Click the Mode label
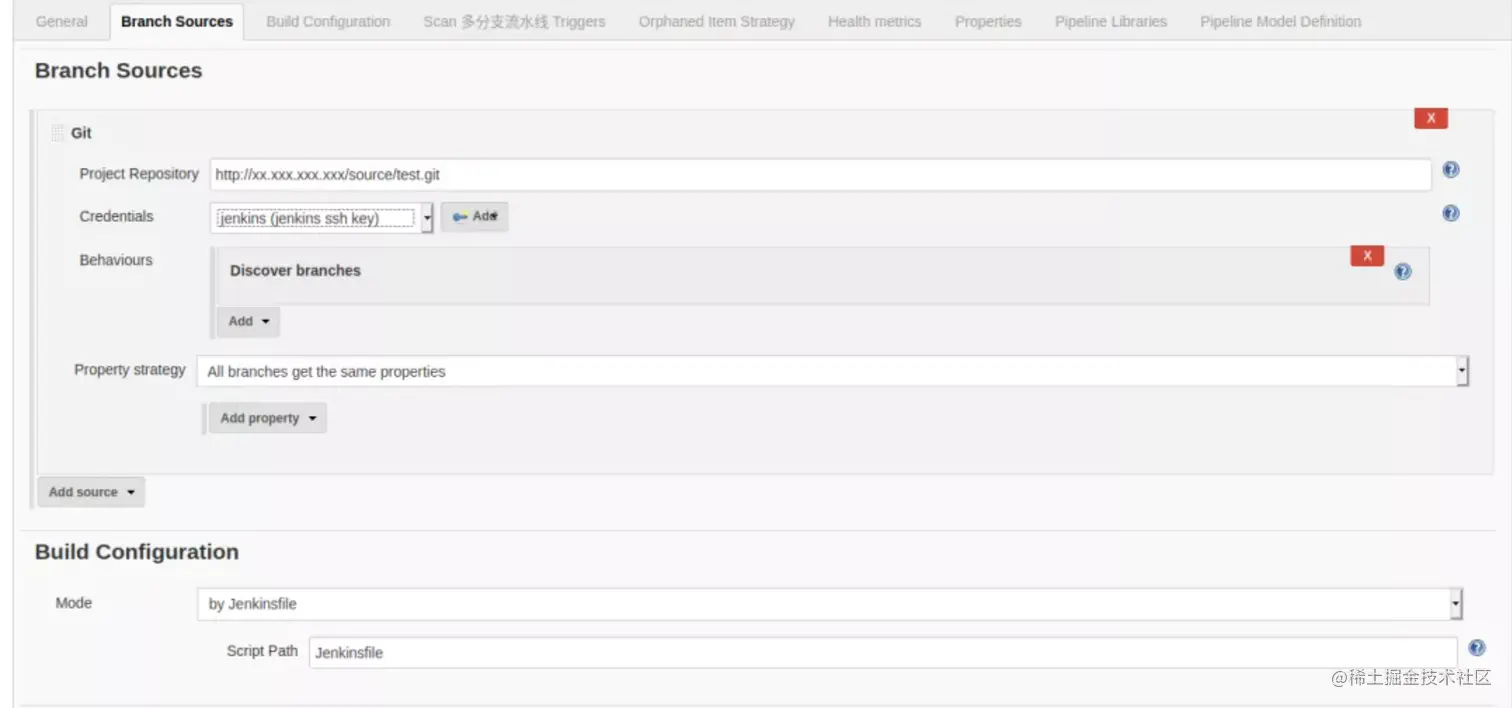Viewport: 1512px width, 708px height. [74, 603]
